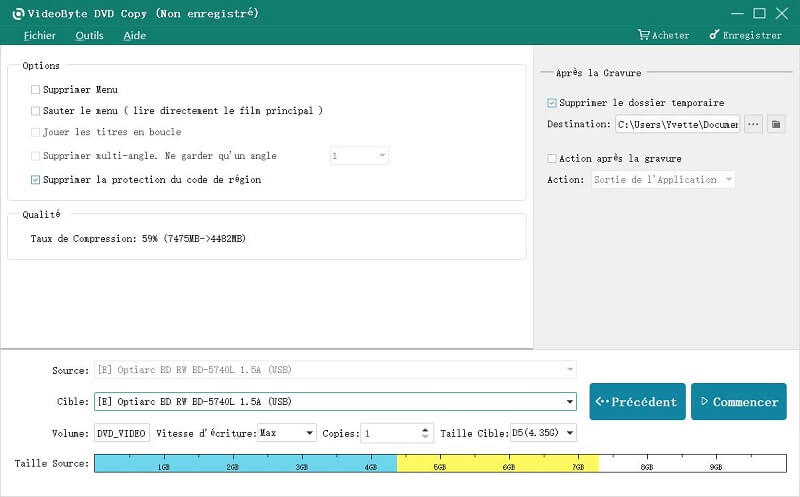Click the Précédent button
This screenshot has width=800, height=497.
click(x=637, y=402)
